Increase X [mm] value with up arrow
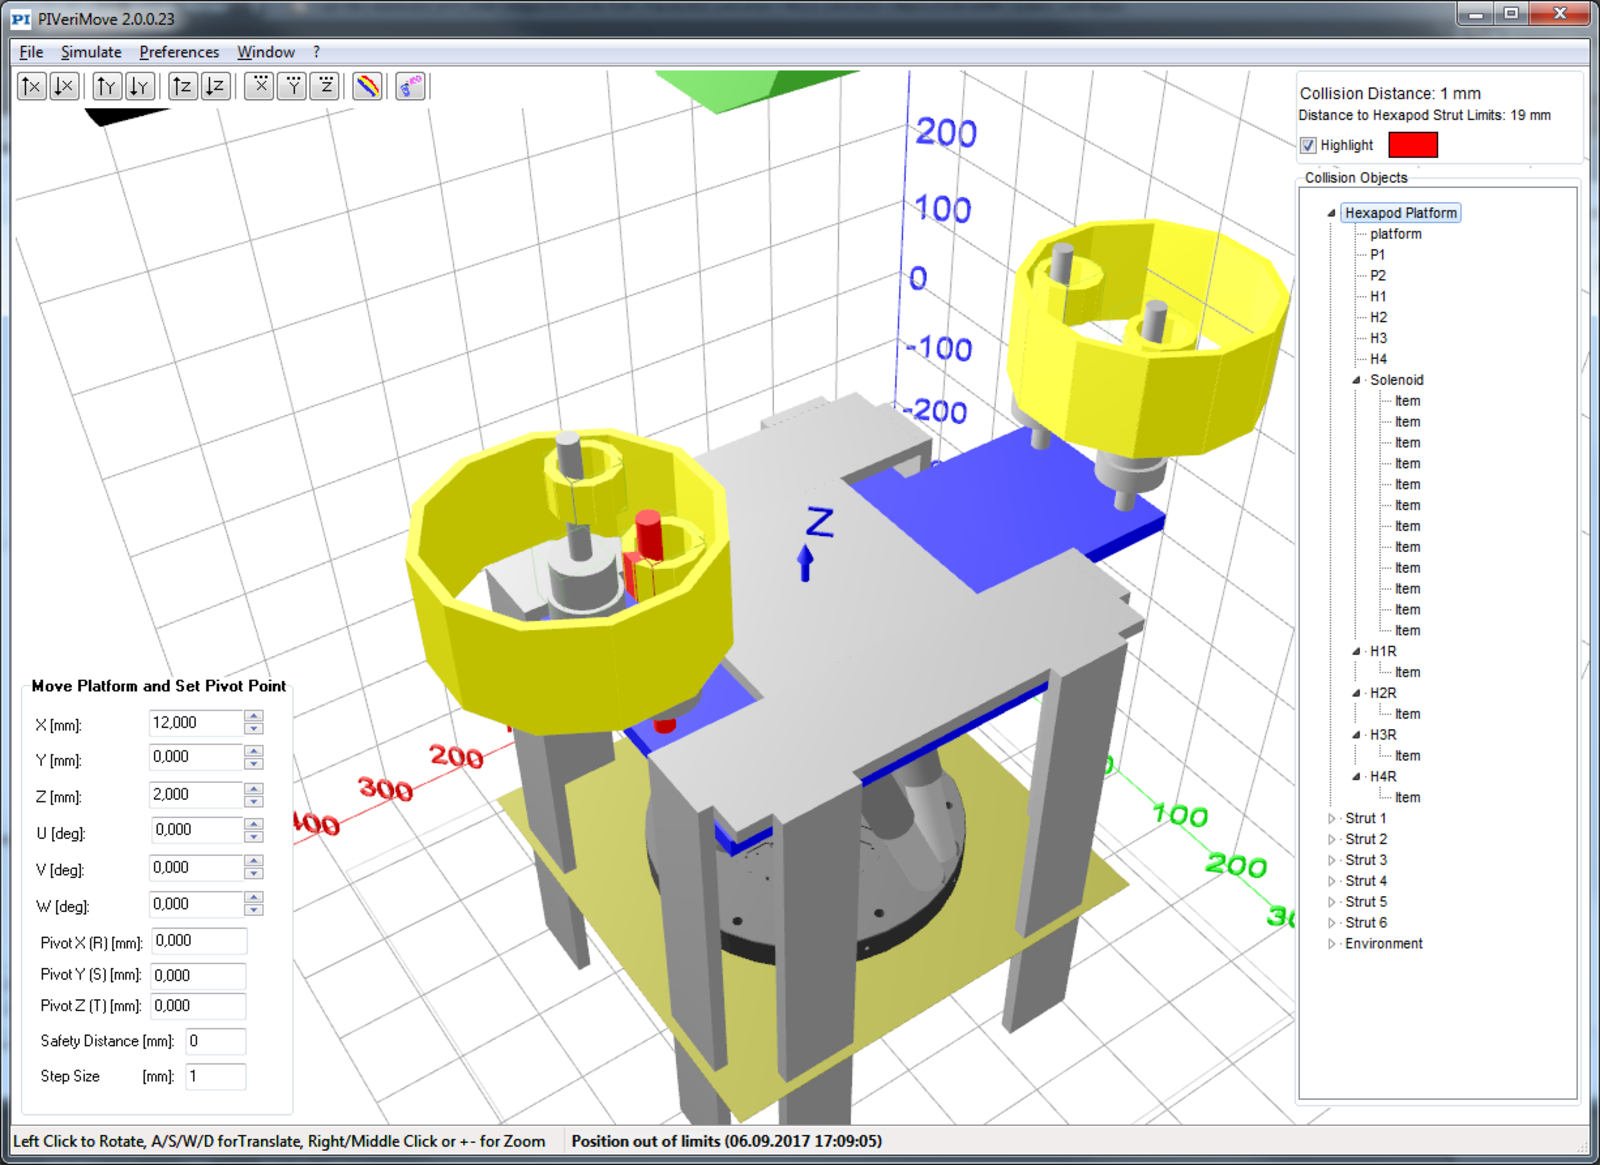 click(x=254, y=716)
